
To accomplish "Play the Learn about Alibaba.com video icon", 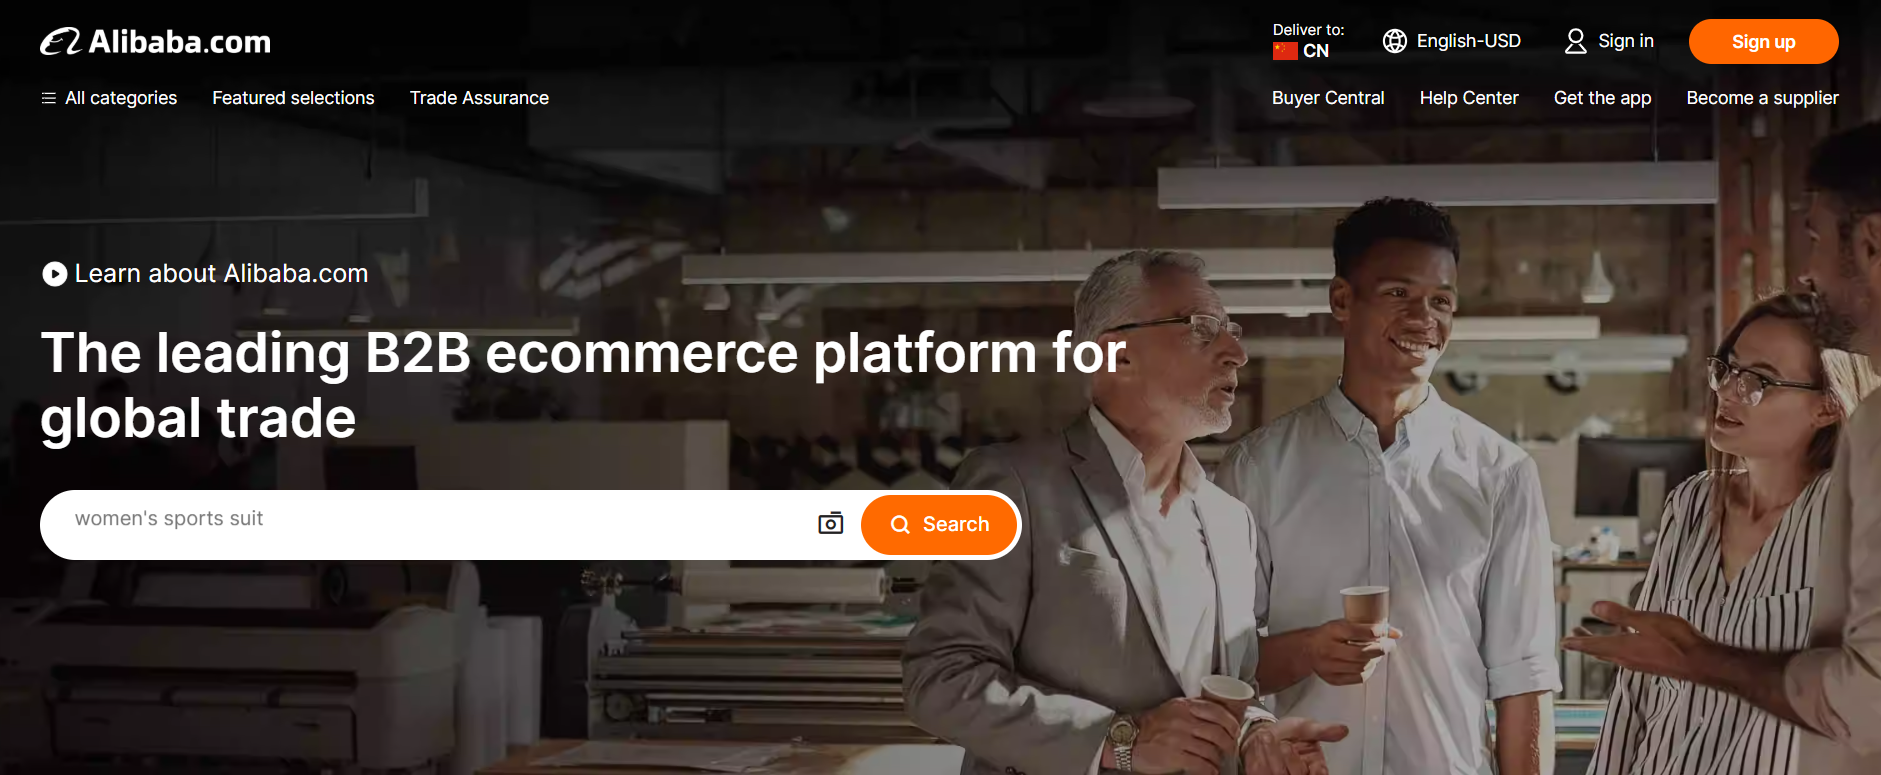I will pos(55,274).
